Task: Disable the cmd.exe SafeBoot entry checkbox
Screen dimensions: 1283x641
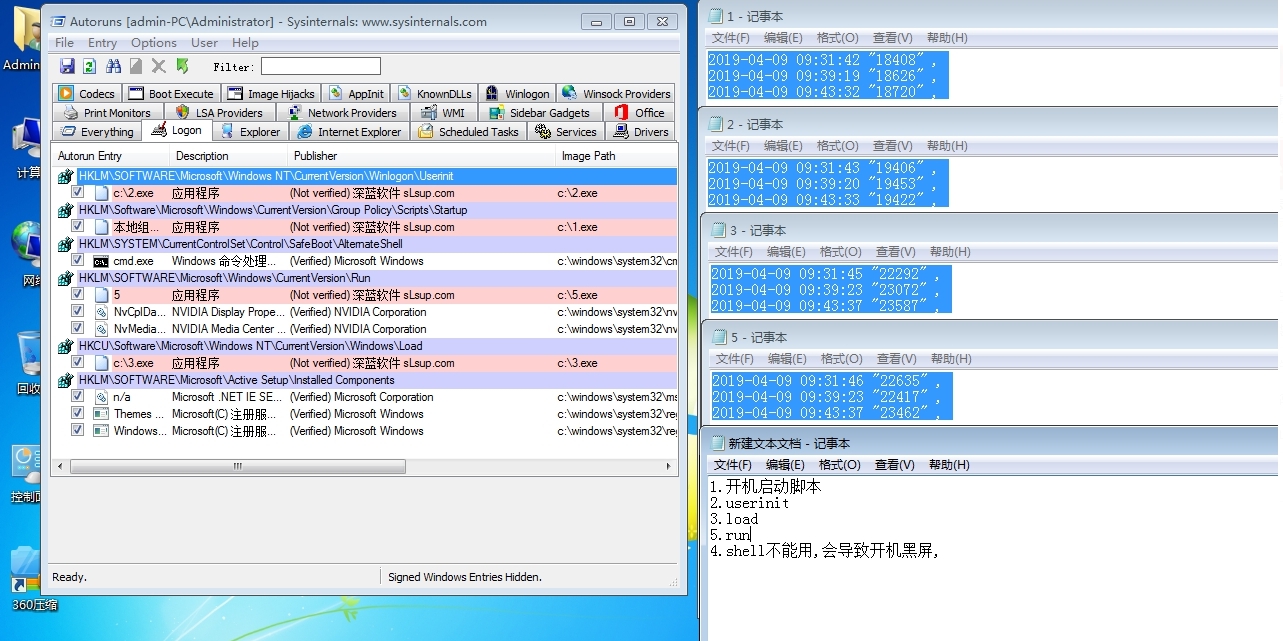Action: (x=77, y=261)
